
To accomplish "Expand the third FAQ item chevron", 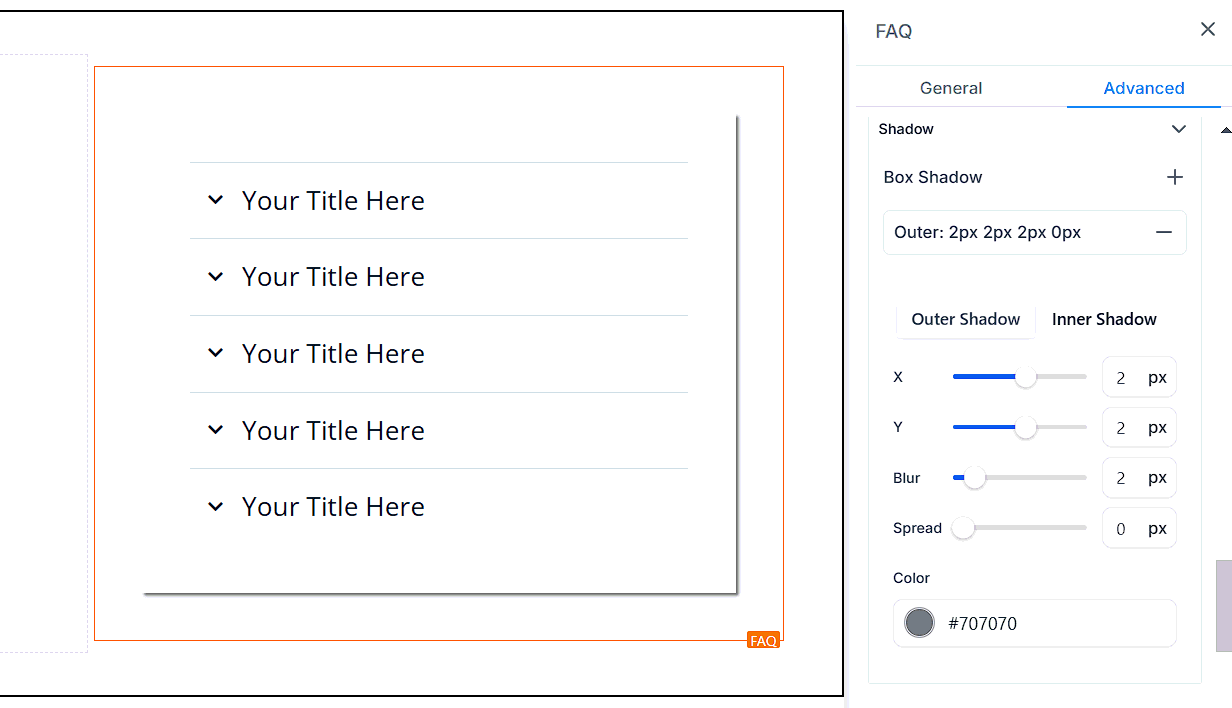I will click(215, 353).
